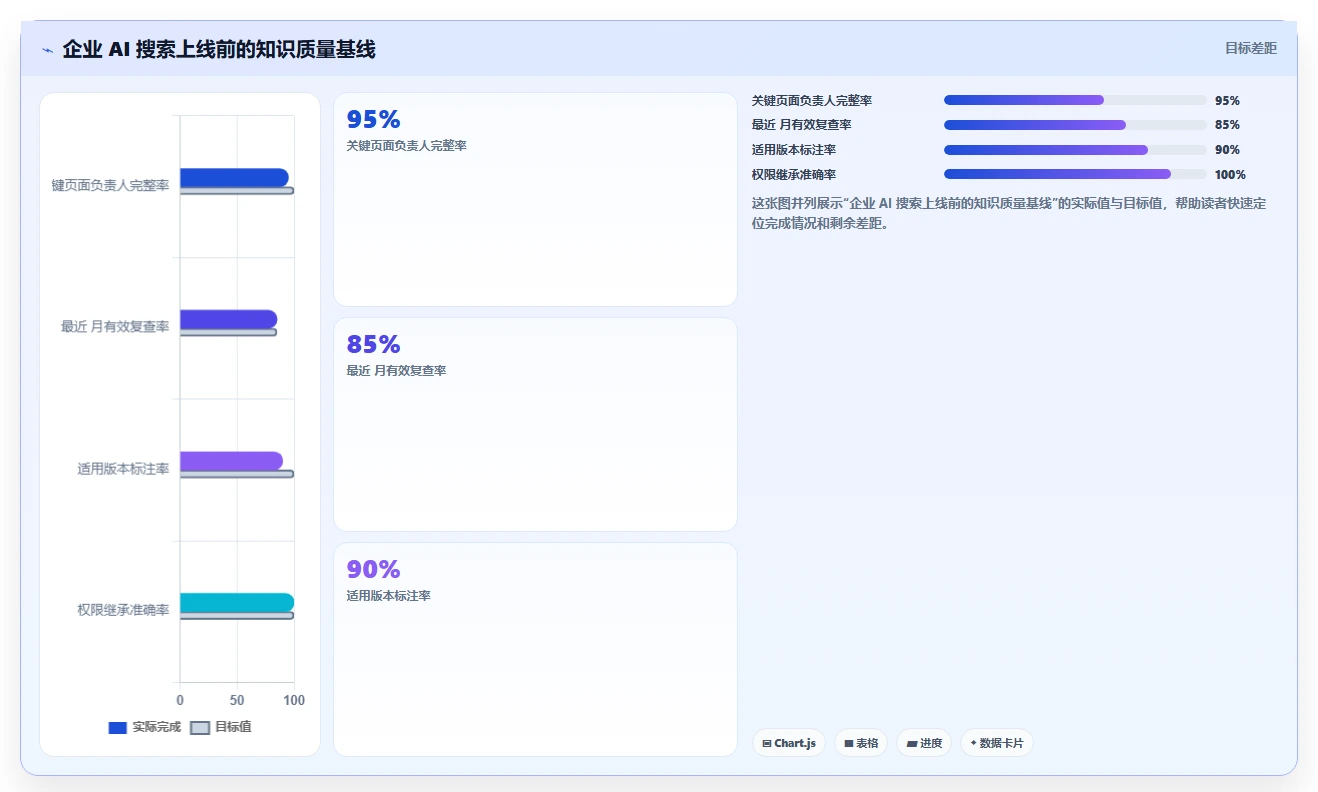Click the 数据卡片 tag chip
1318x792 pixels.
point(997,743)
